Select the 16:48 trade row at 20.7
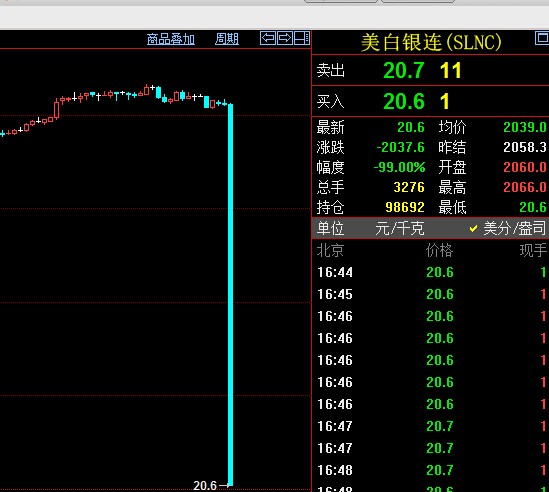Viewport: 549px width, 492px height. pos(431,470)
